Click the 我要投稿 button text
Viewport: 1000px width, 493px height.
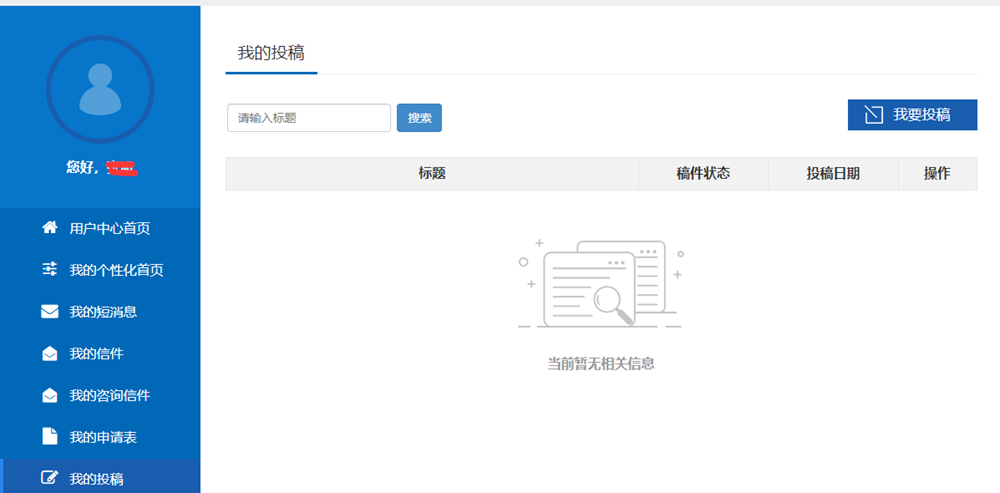click(921, 115)
